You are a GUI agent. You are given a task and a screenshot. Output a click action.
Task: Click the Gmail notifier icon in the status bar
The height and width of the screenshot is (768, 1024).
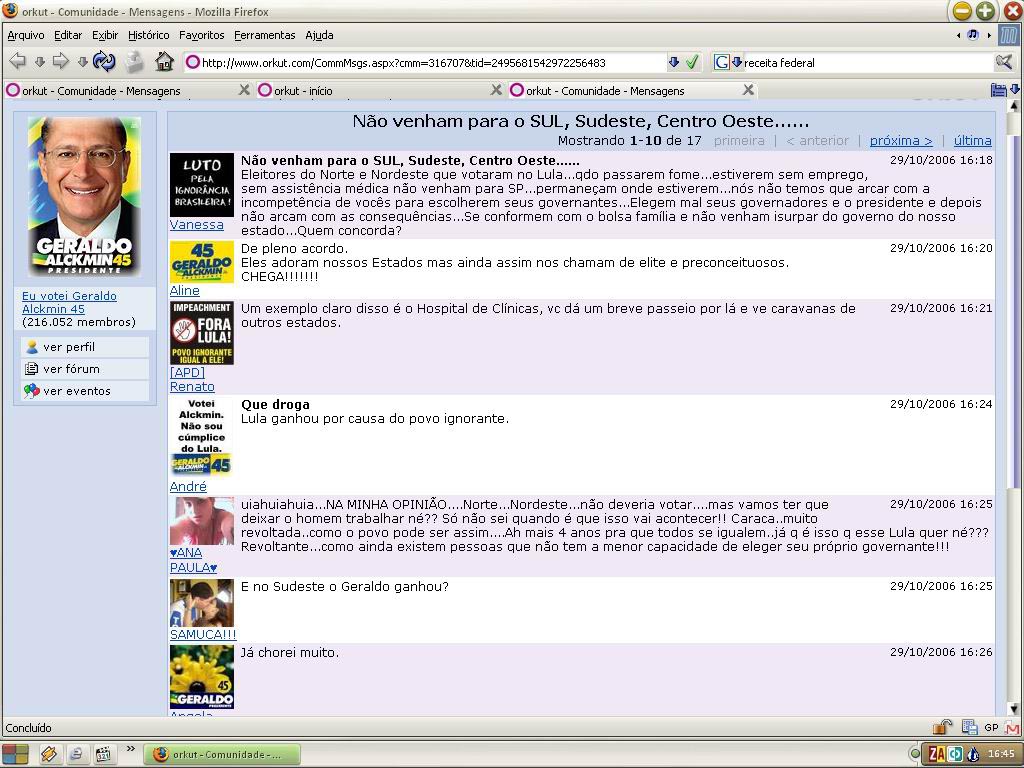click(1013, 728)
